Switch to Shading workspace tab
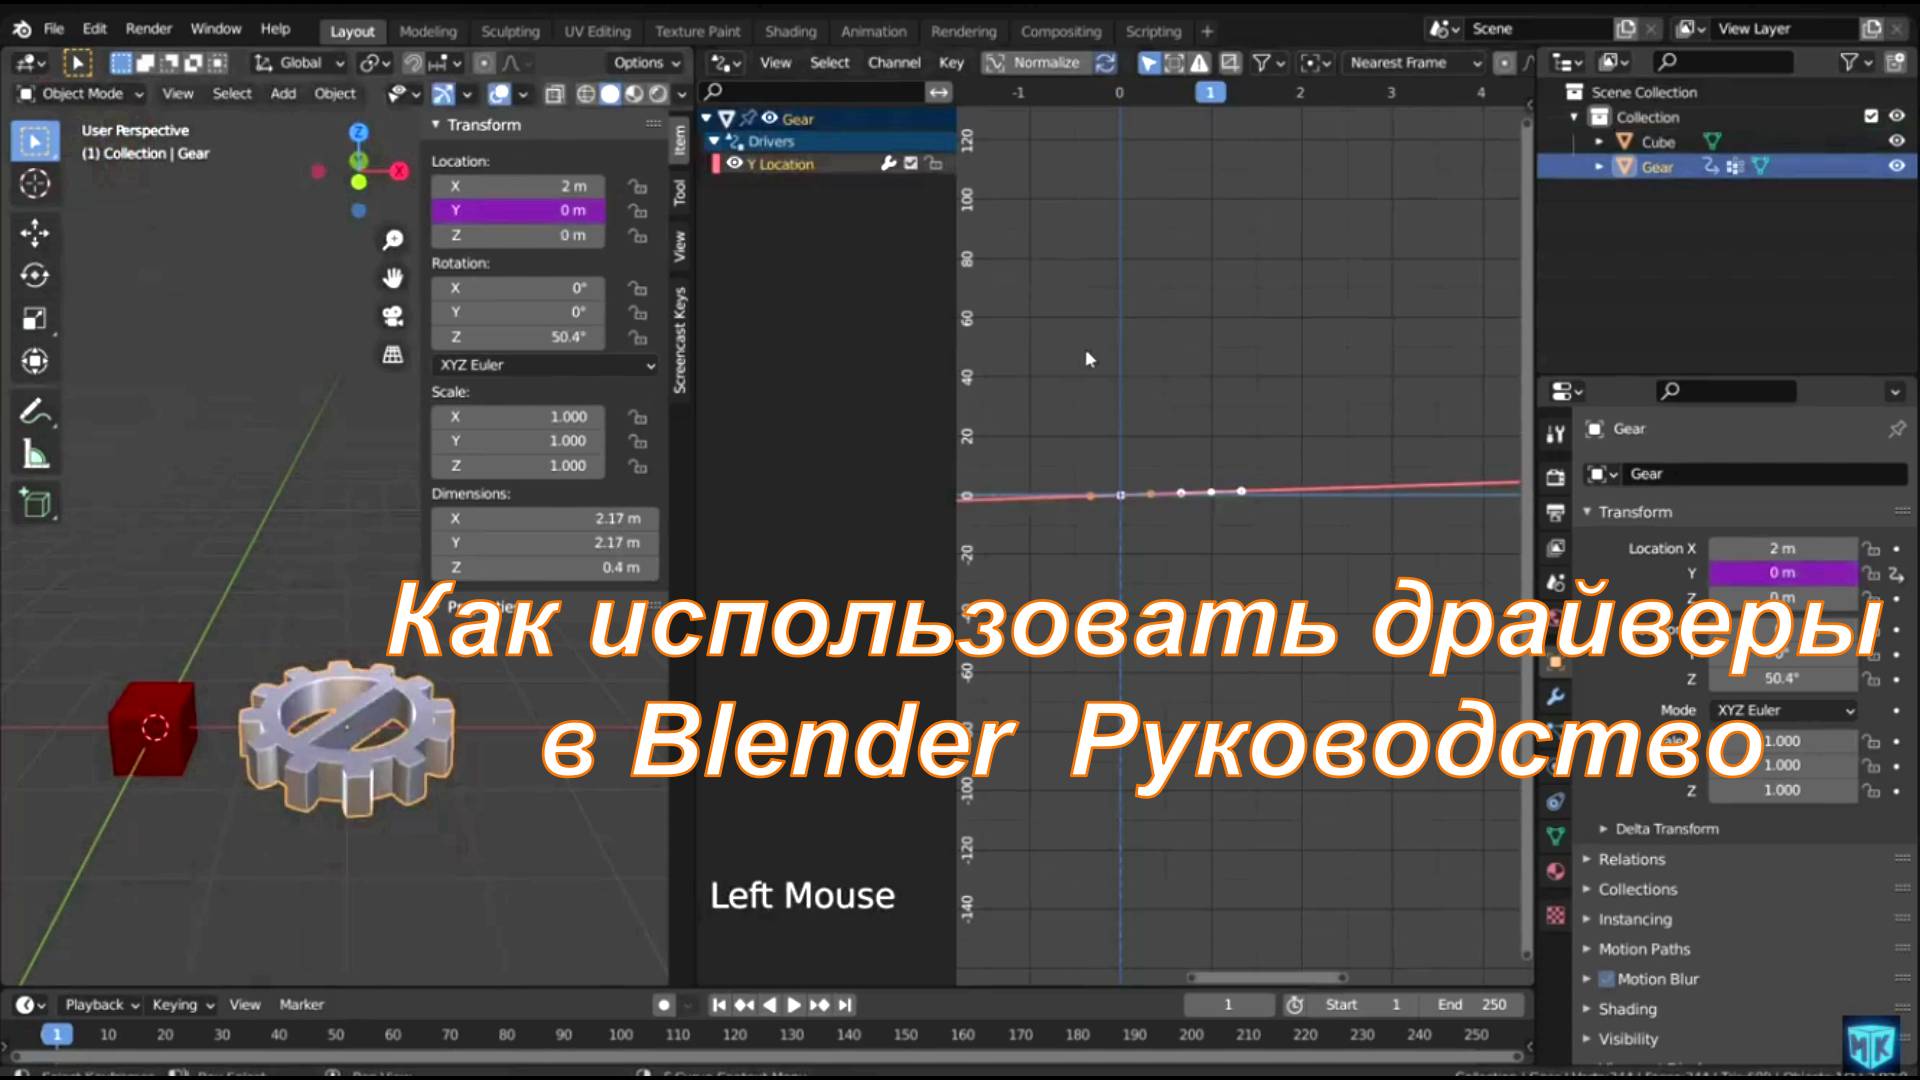 [x=790, y=31]
